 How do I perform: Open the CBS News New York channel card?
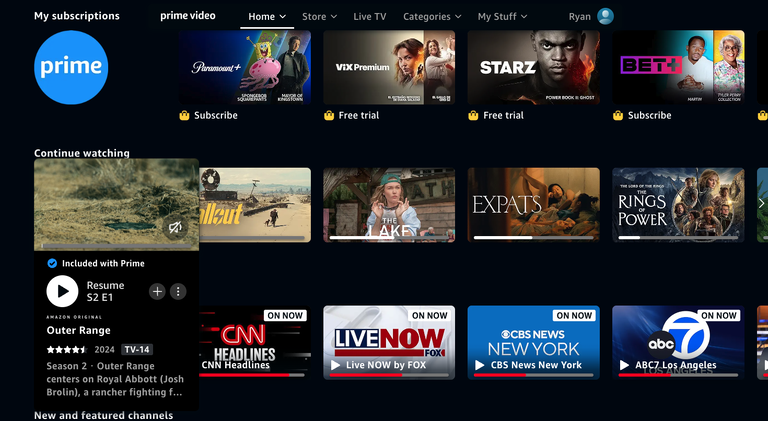click(x=534, y=342)
